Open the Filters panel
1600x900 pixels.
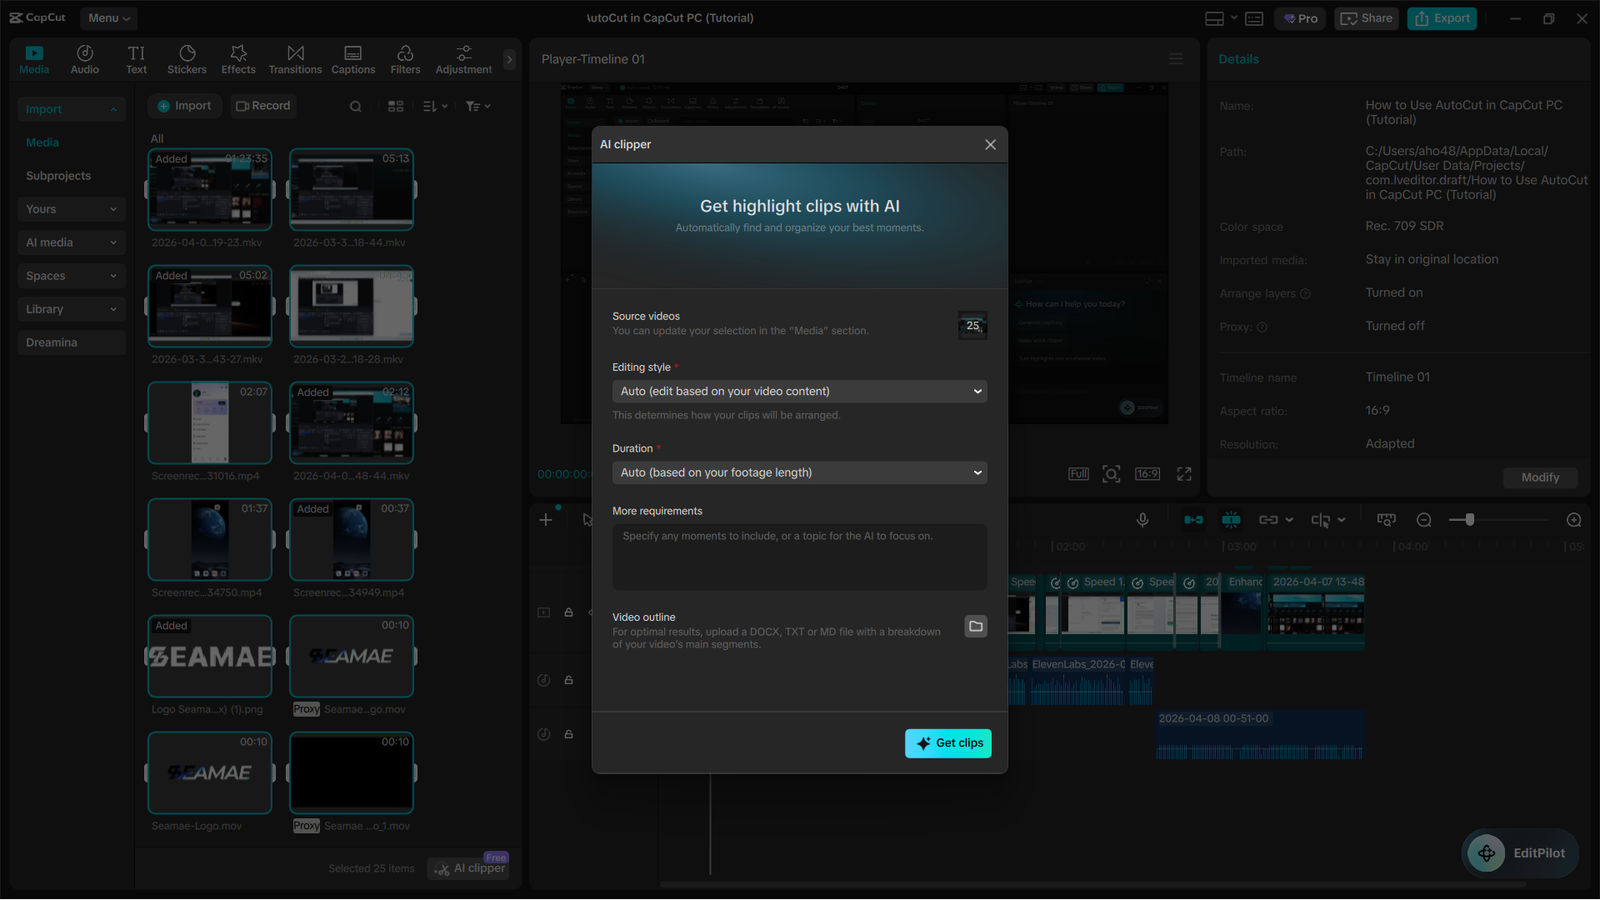(404, 58)
